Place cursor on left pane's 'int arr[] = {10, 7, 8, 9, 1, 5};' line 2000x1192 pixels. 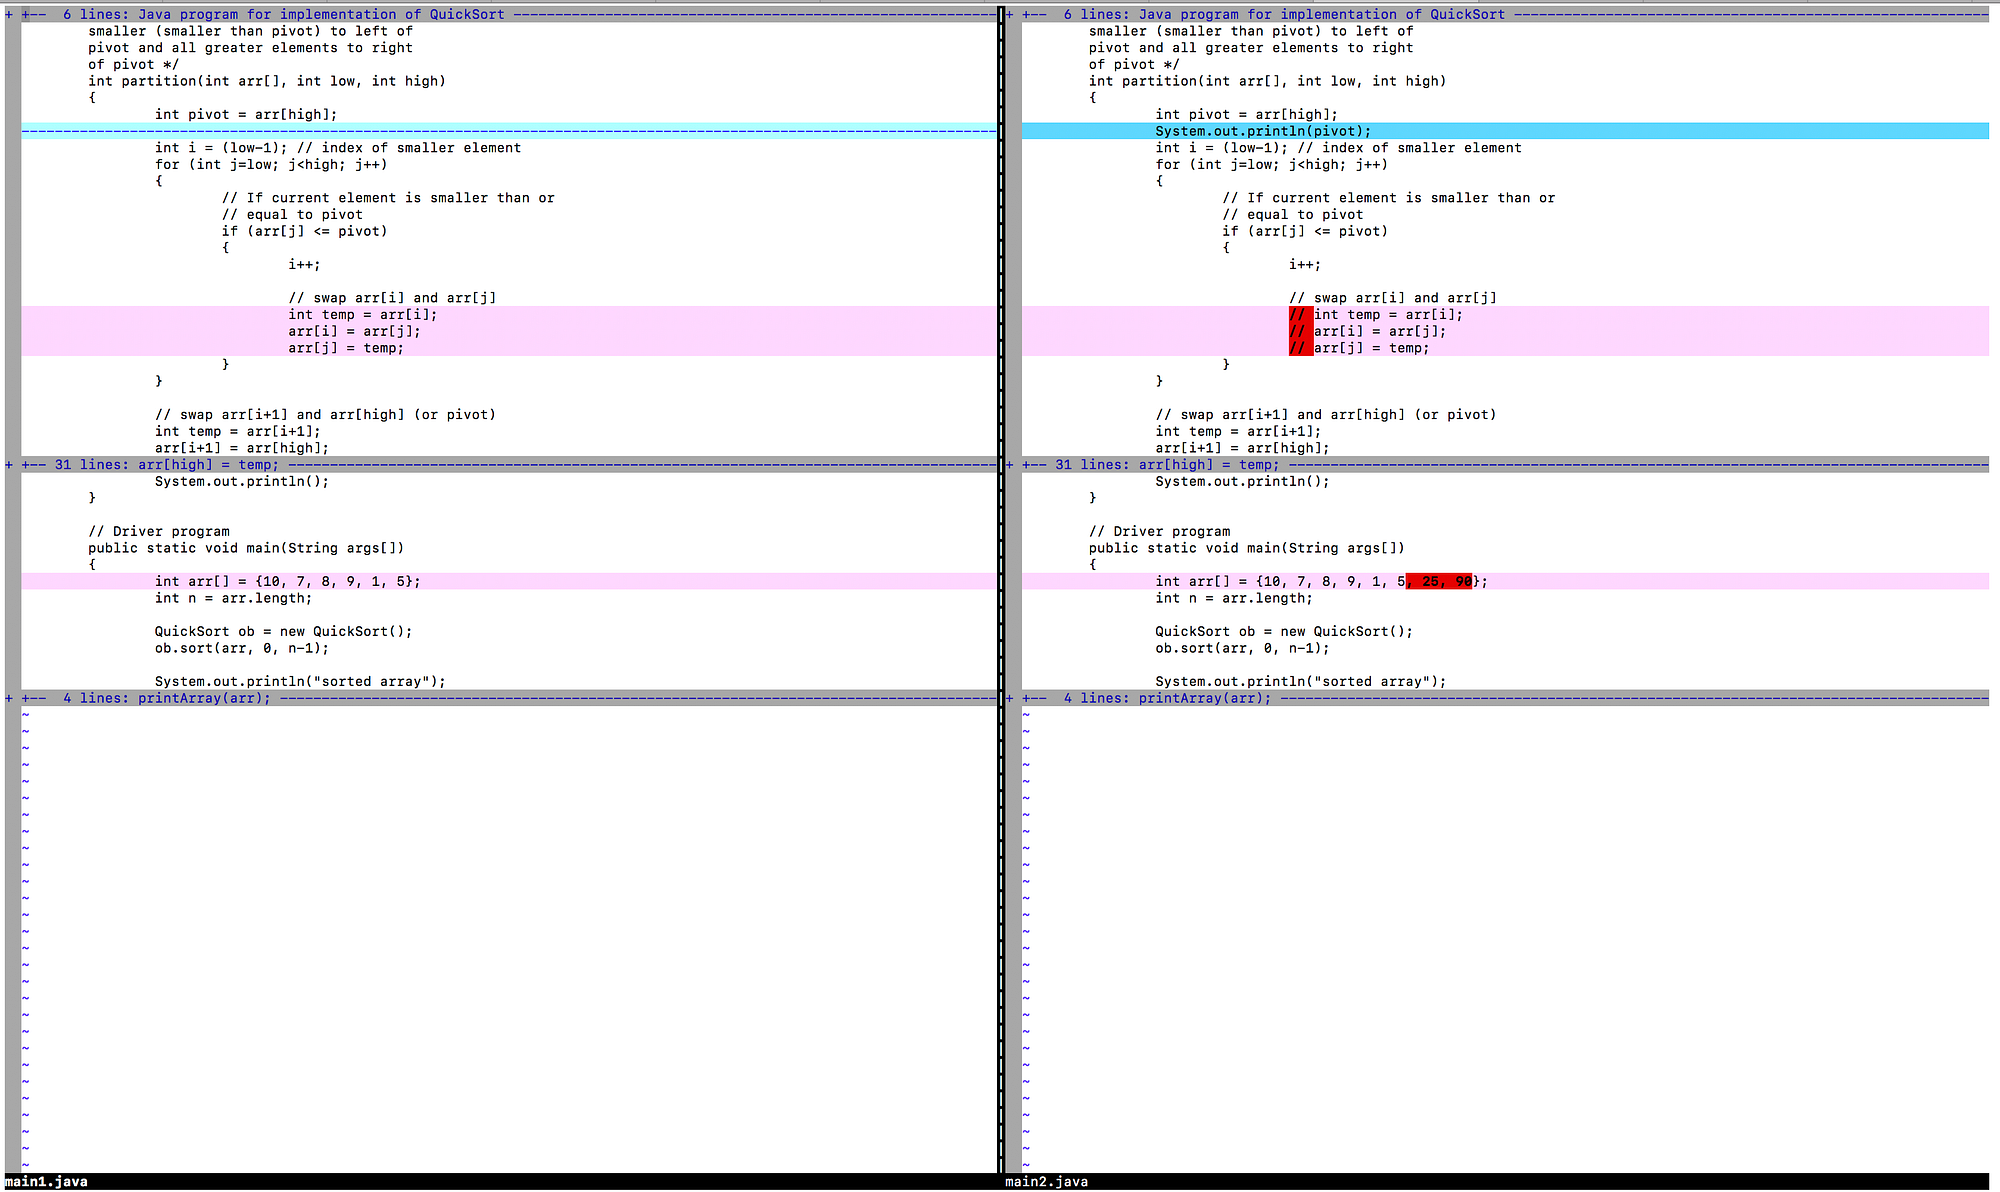point(287,581)
